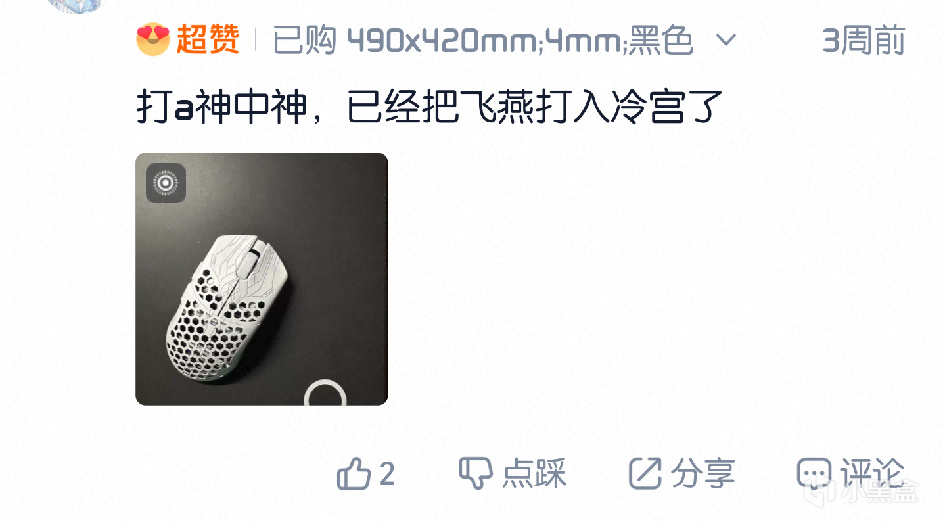
Task: Expand purchase details chevron arrow
Action: tap(726, 40)
